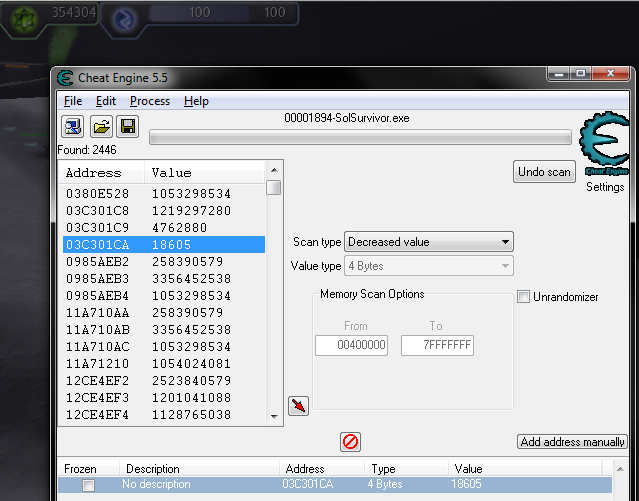Image resolution: width=639 pixels, height=501 pixels.
Task: Click value 18605 in address table
Action: [x=466, y=484]
